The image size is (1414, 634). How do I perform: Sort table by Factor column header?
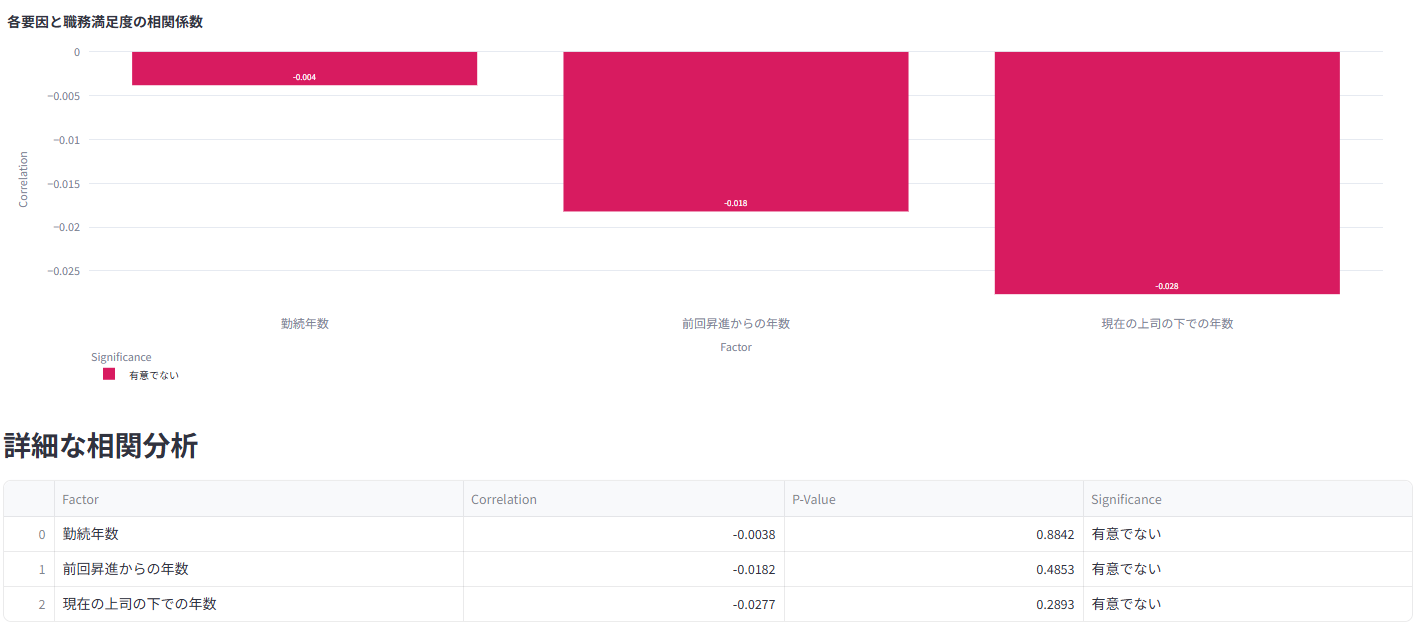pos(259,499)
